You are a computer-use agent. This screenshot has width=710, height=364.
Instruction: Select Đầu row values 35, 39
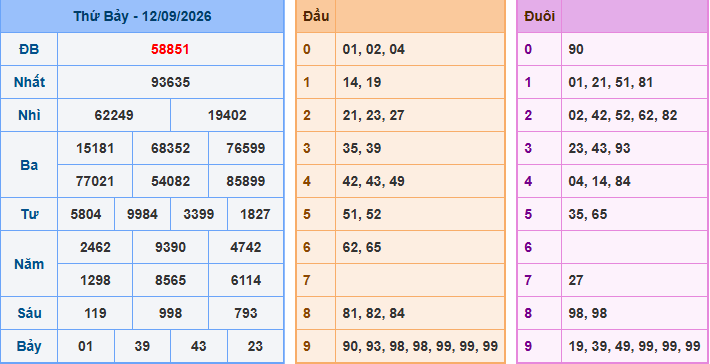click(x=362, y=148)
